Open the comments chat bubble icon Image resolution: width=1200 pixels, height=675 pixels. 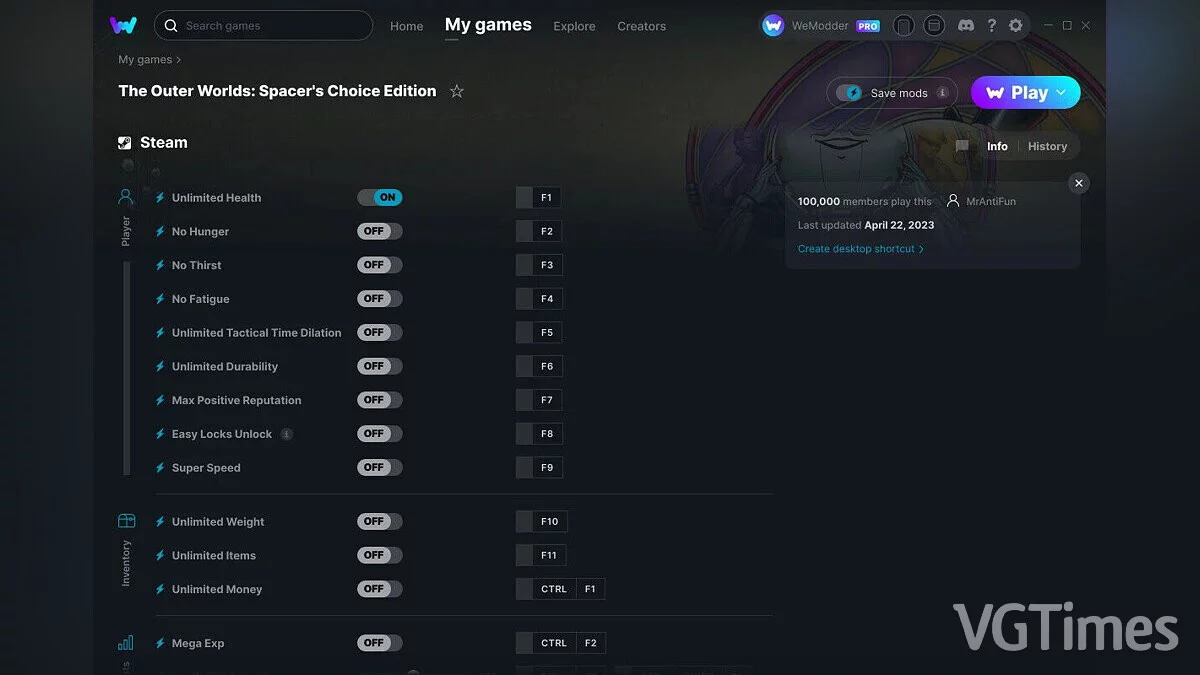click(x=962, y=146)
